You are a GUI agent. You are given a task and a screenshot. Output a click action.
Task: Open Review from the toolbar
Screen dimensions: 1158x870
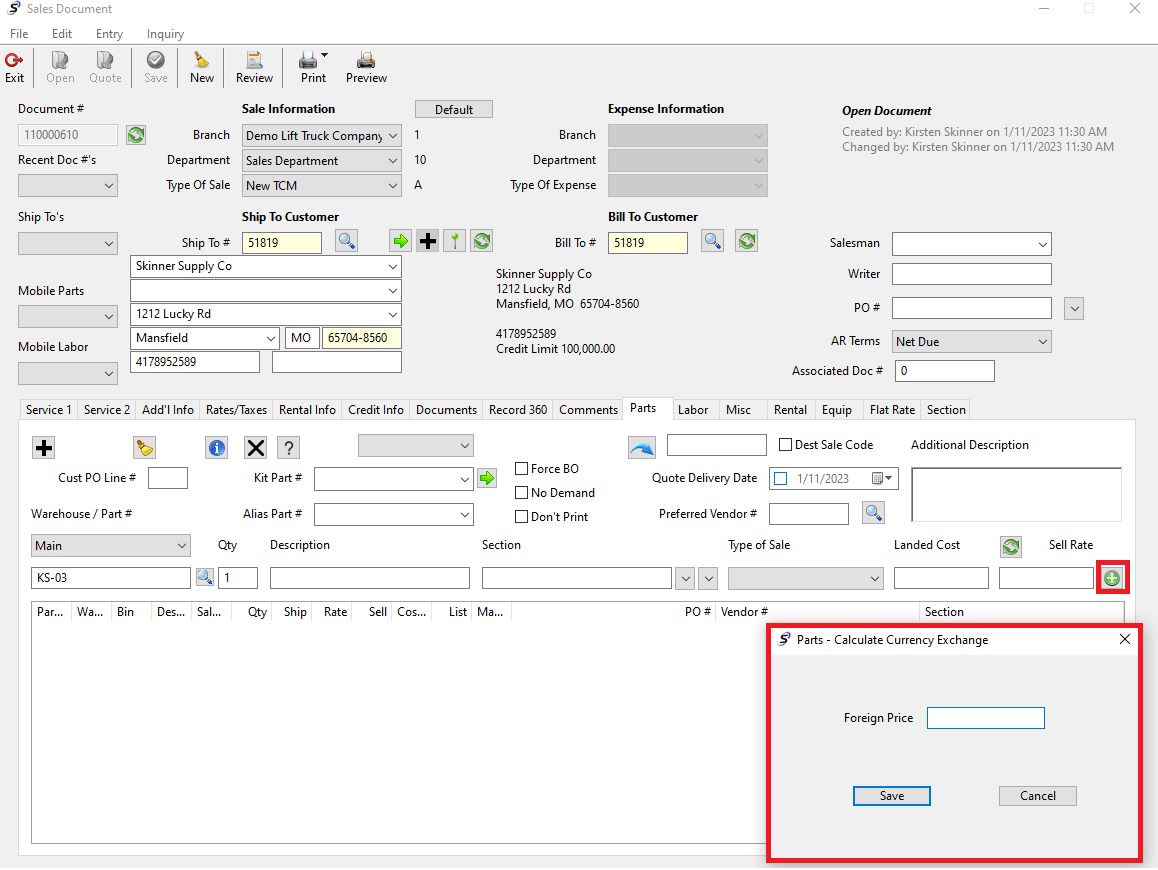(x=254, y=67)
